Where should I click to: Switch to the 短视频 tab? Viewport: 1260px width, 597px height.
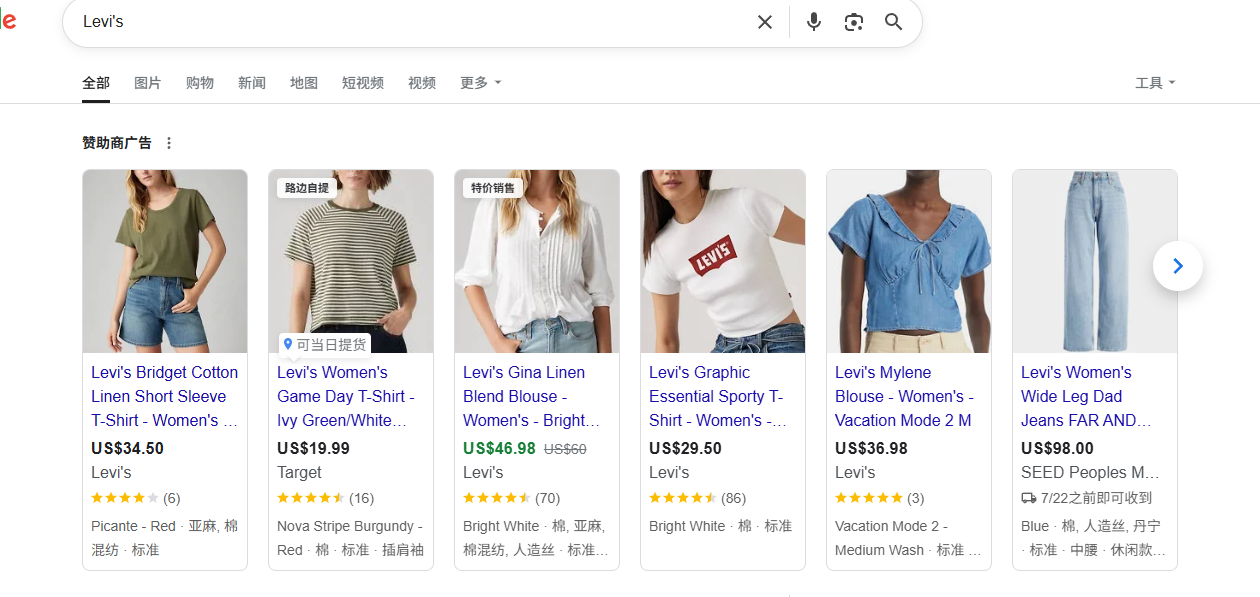363,83
